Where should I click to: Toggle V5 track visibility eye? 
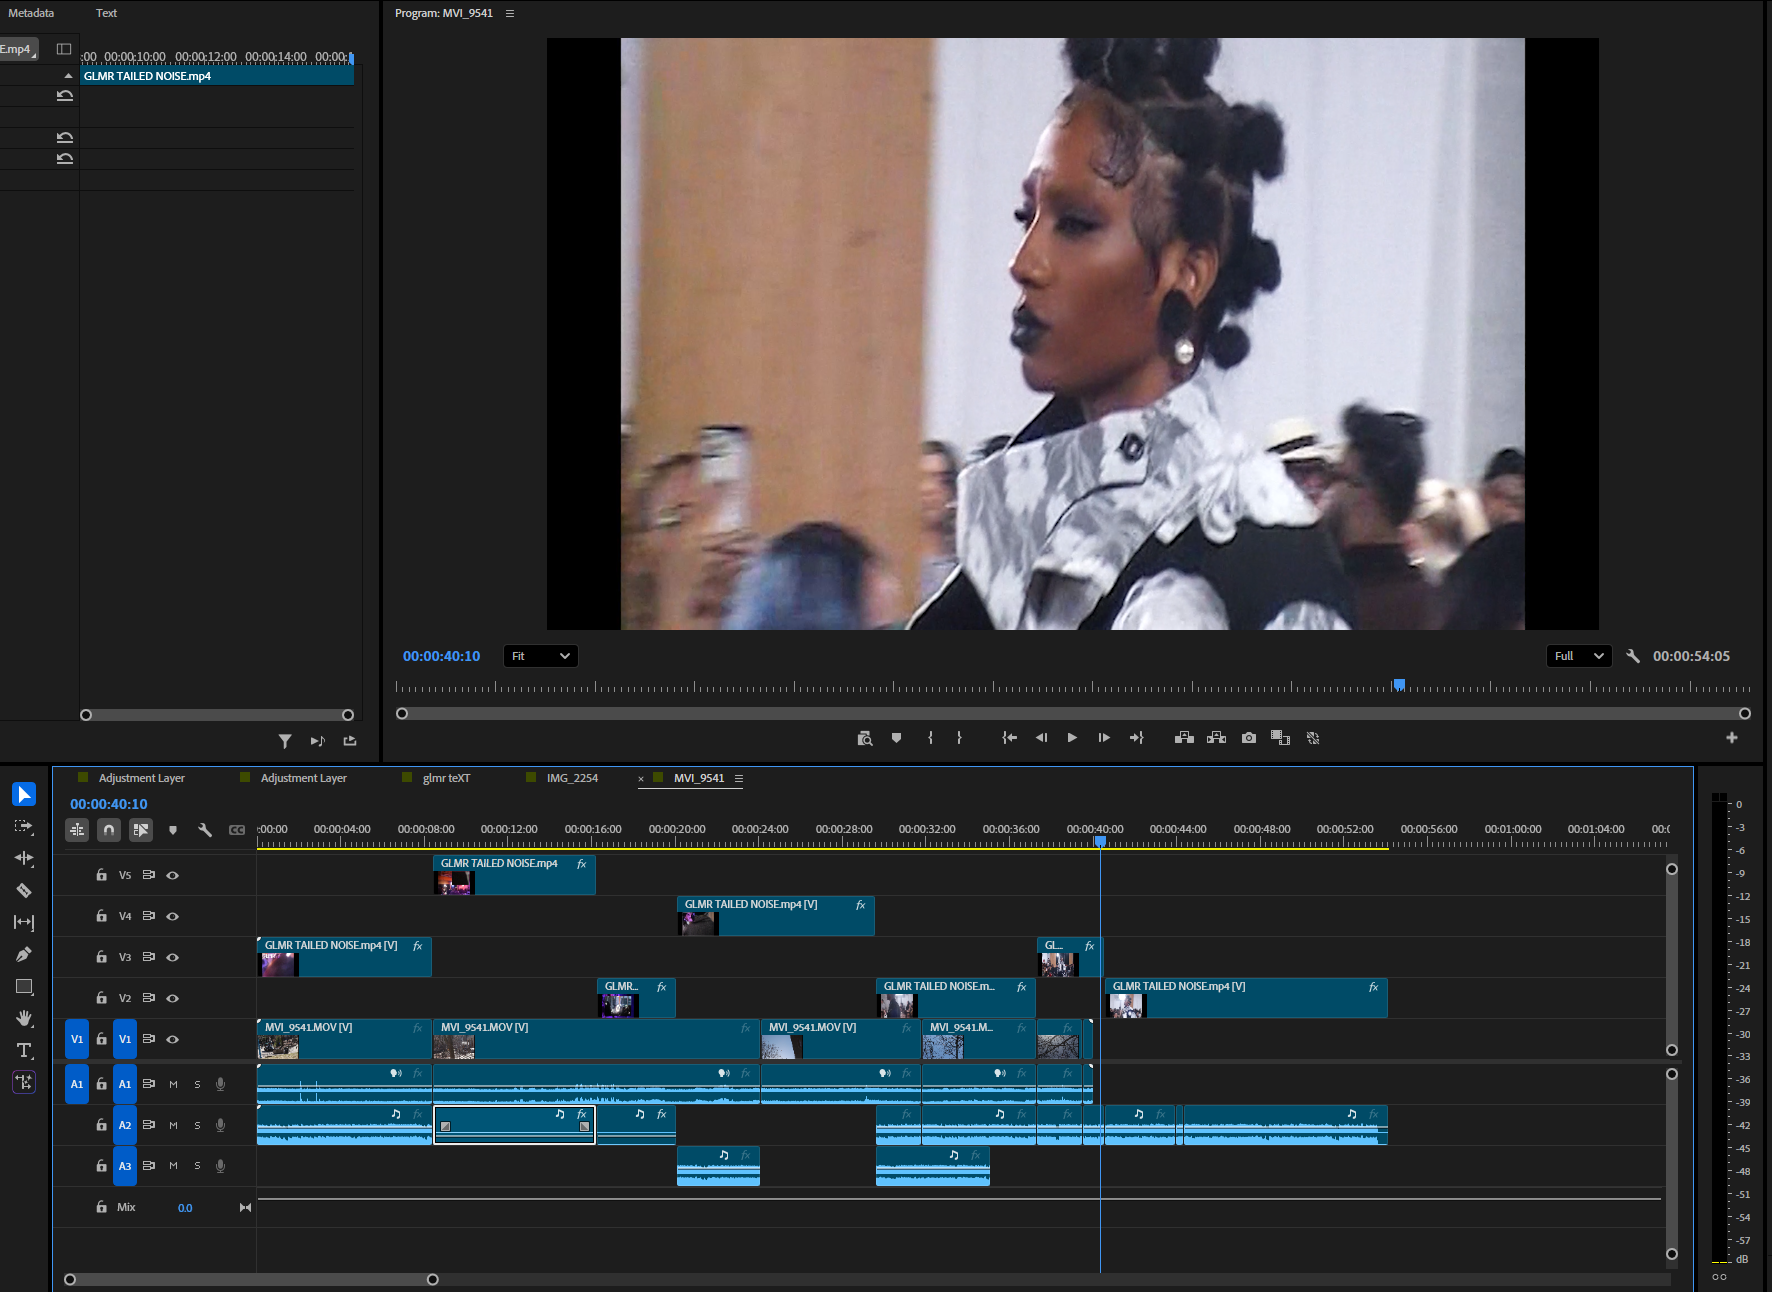[x=172, y=875]
